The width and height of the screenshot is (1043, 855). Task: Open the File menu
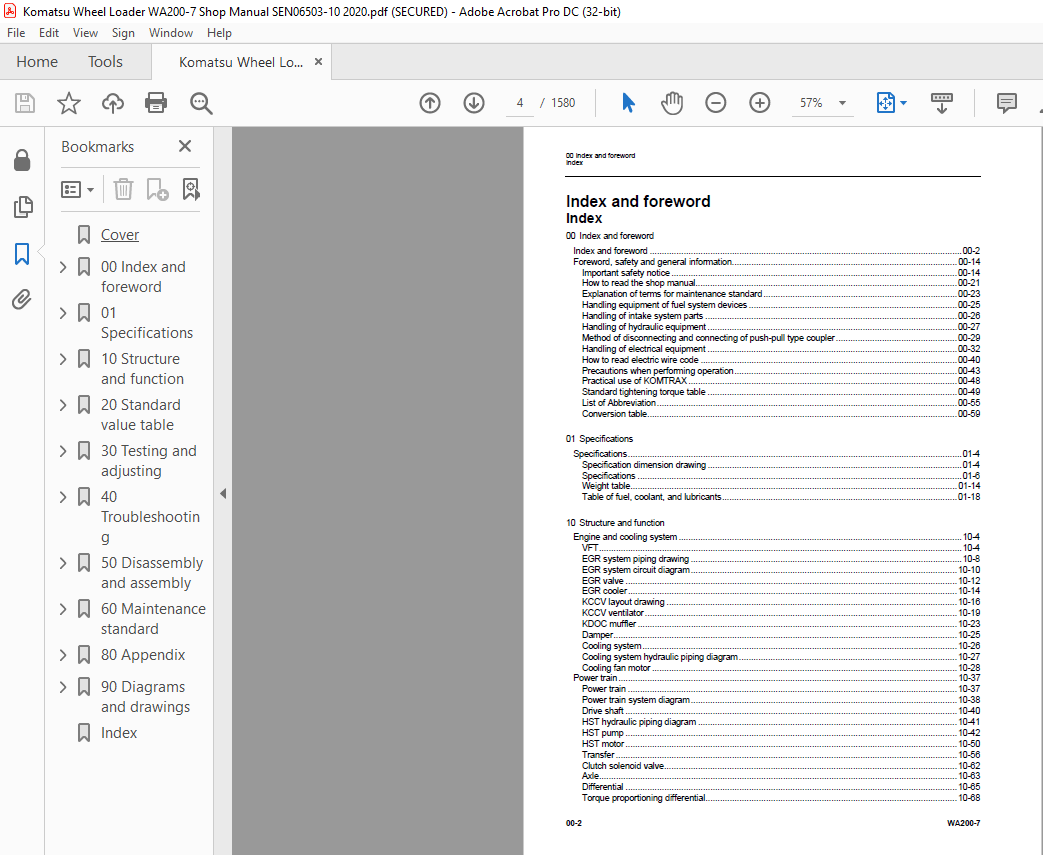(x=16, y=33)
